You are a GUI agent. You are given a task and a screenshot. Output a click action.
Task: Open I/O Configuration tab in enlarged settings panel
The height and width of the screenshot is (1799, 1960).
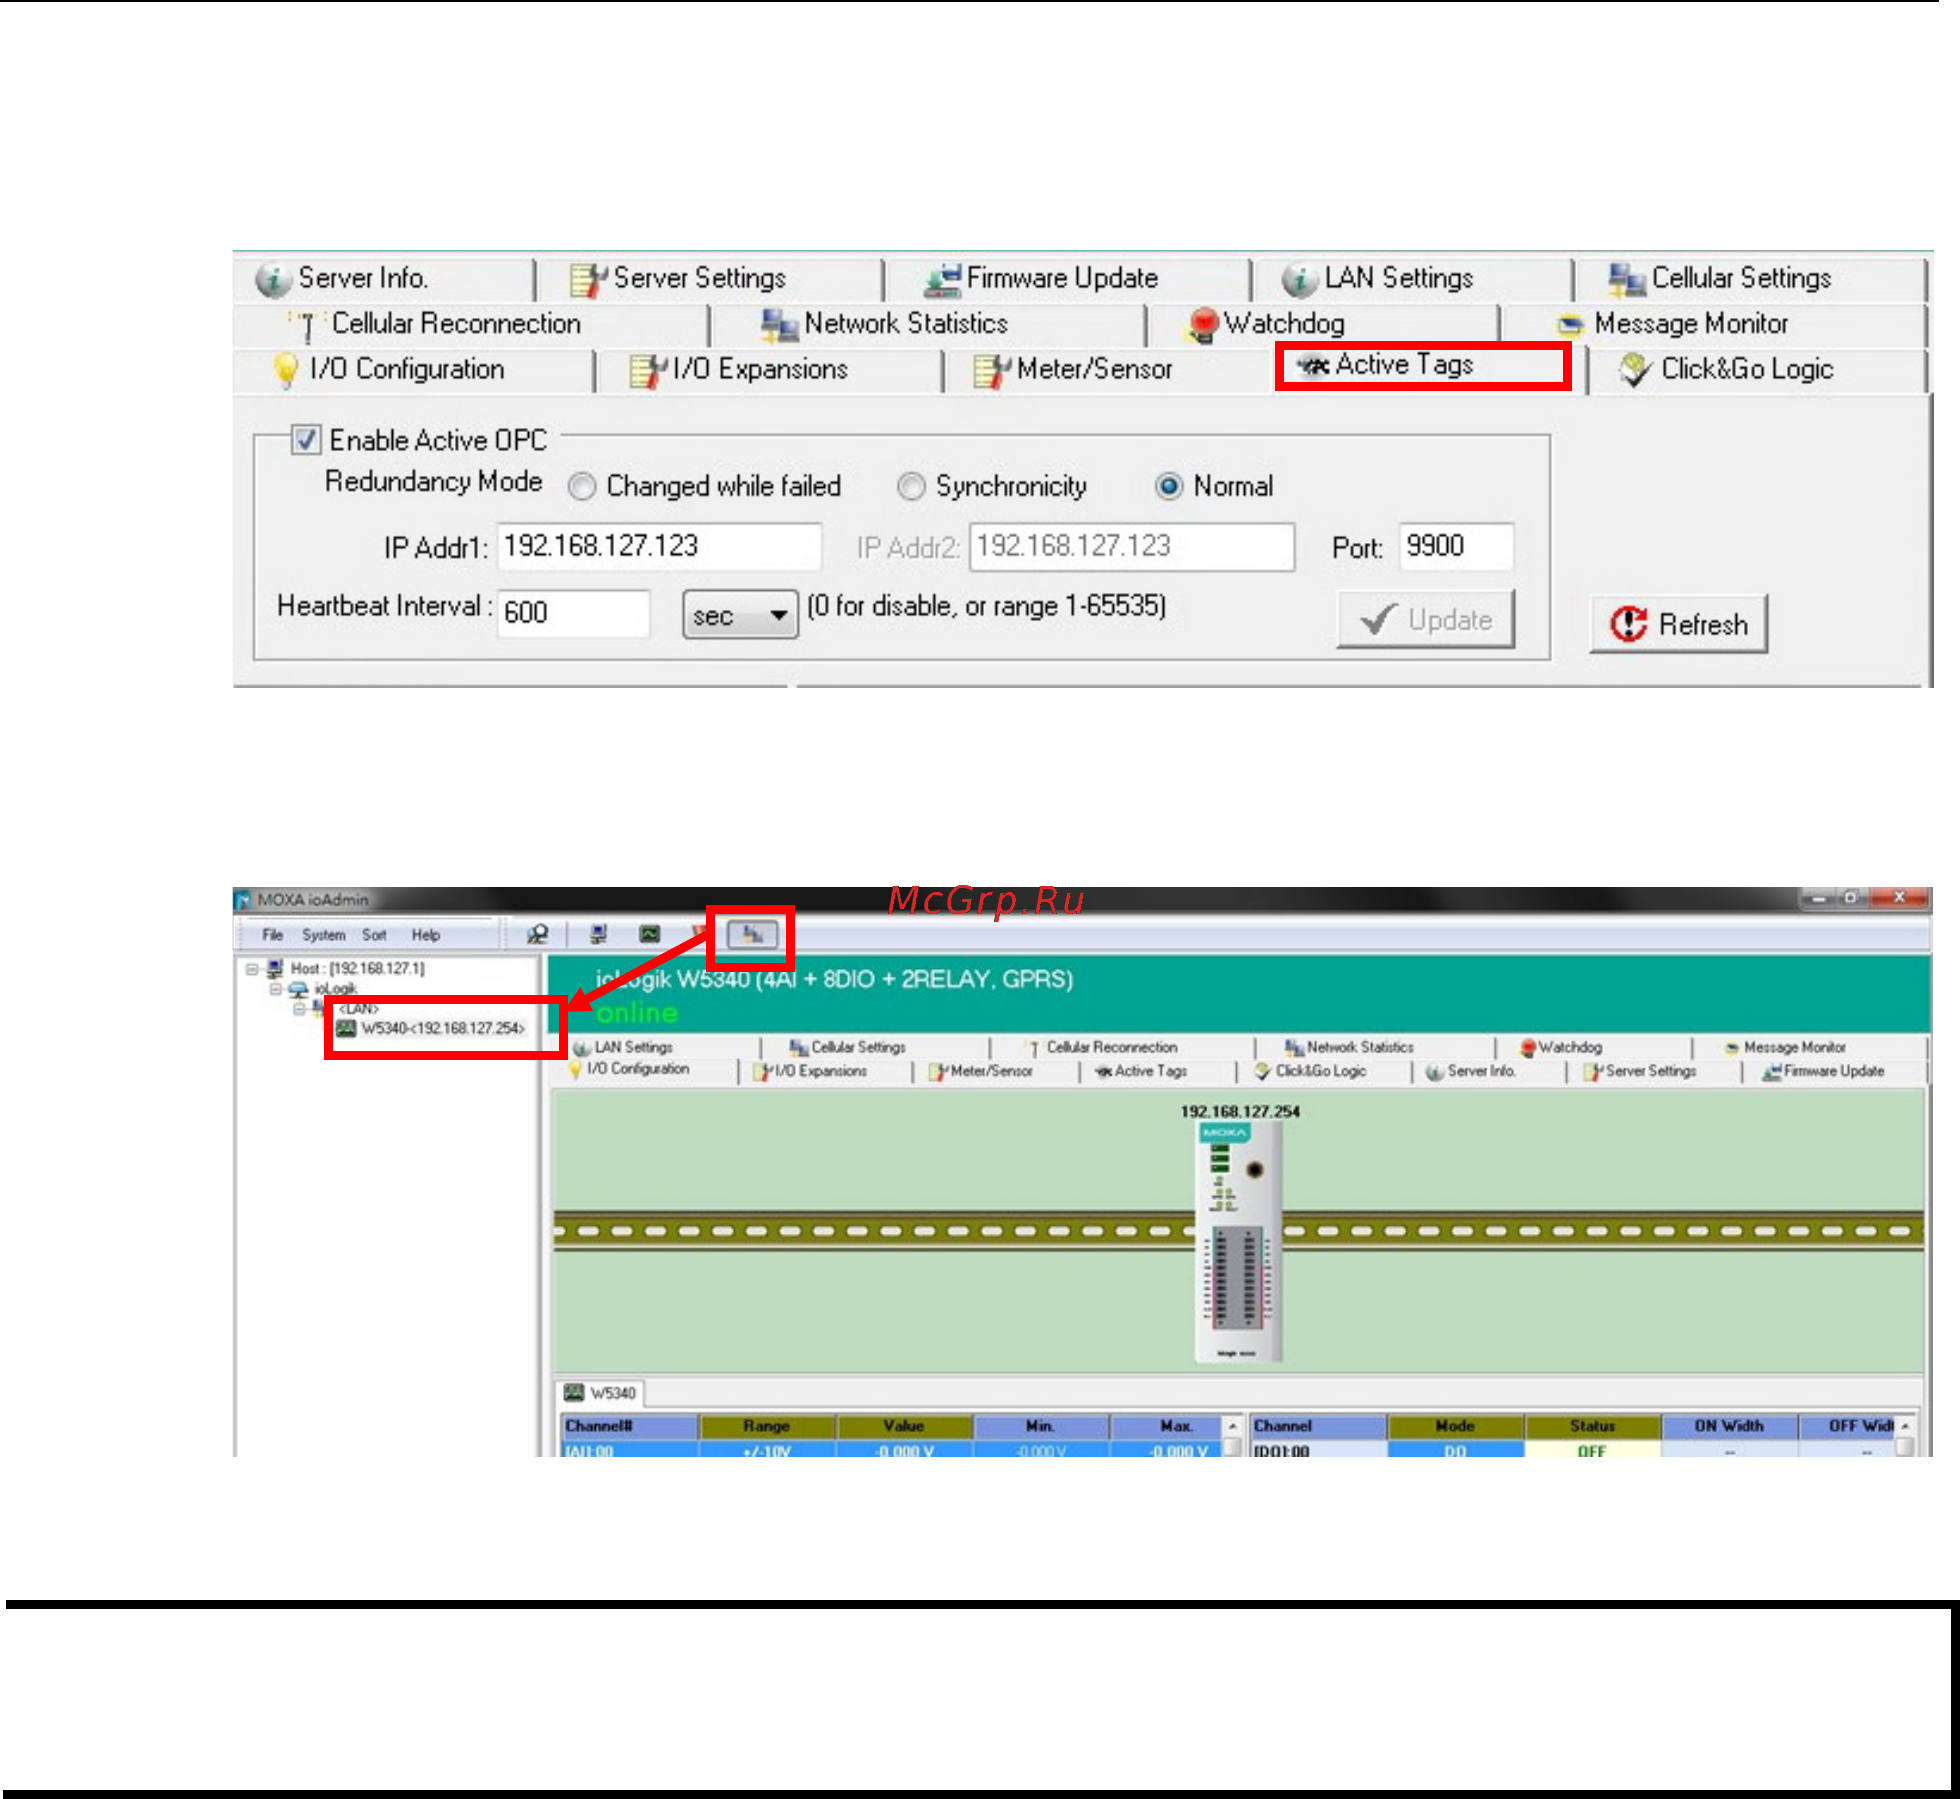[413, 370]
